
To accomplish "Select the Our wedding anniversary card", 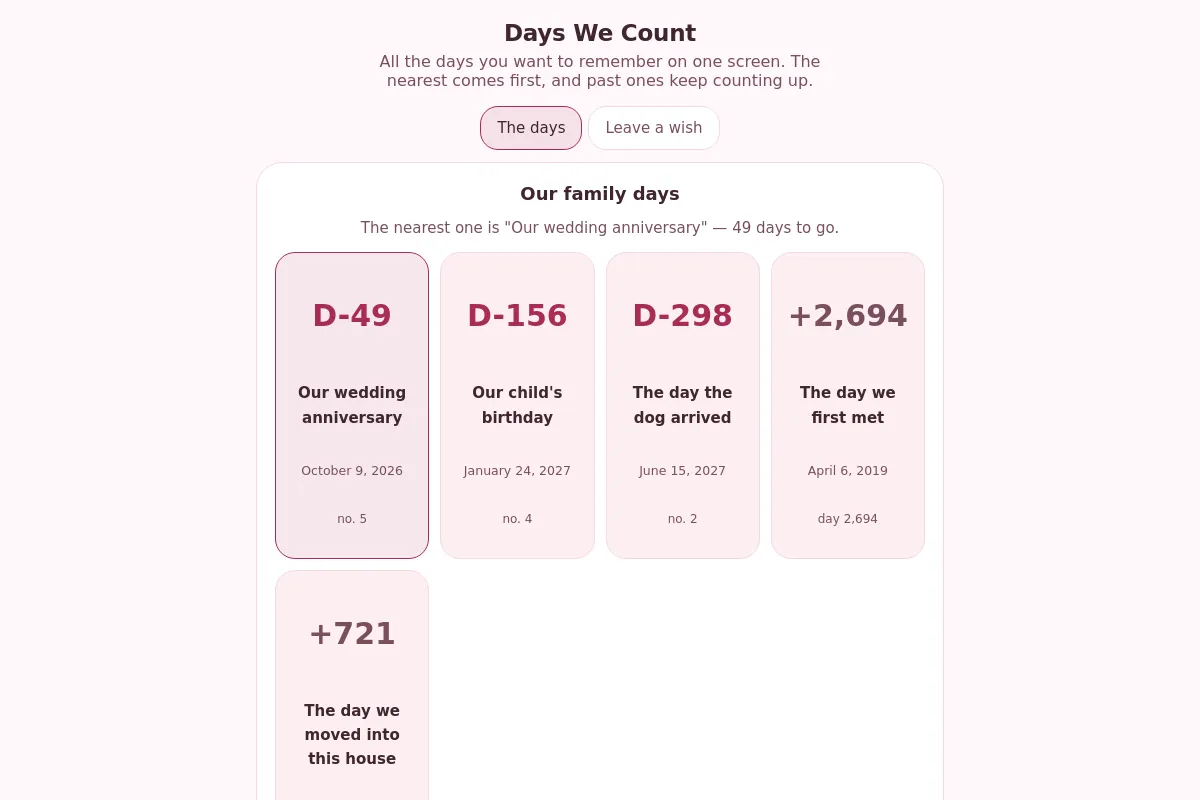I will coord(352,405).
